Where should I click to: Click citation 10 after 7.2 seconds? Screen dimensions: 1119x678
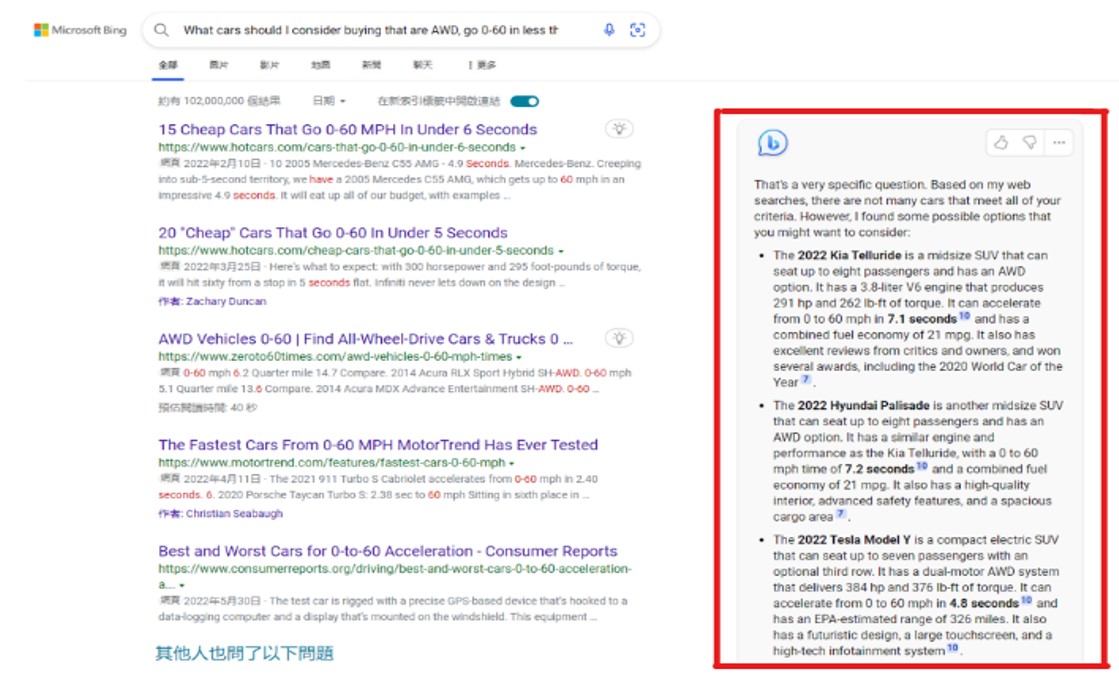tap(921, 466)
